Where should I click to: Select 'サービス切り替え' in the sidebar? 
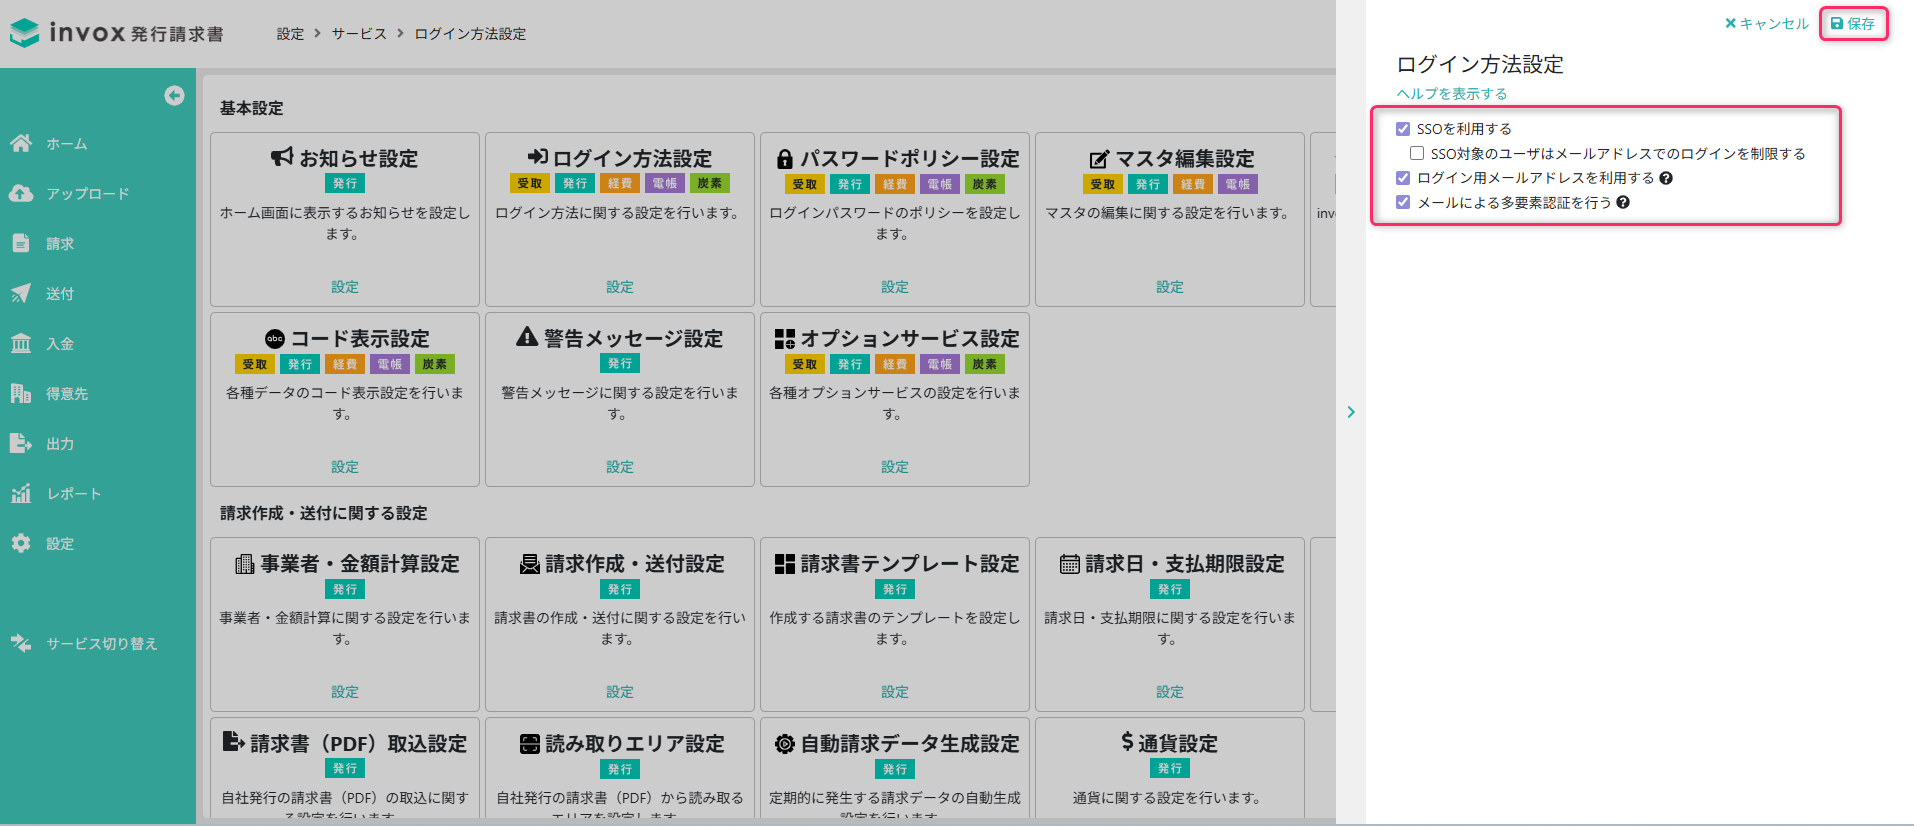[x=101, y=643]
